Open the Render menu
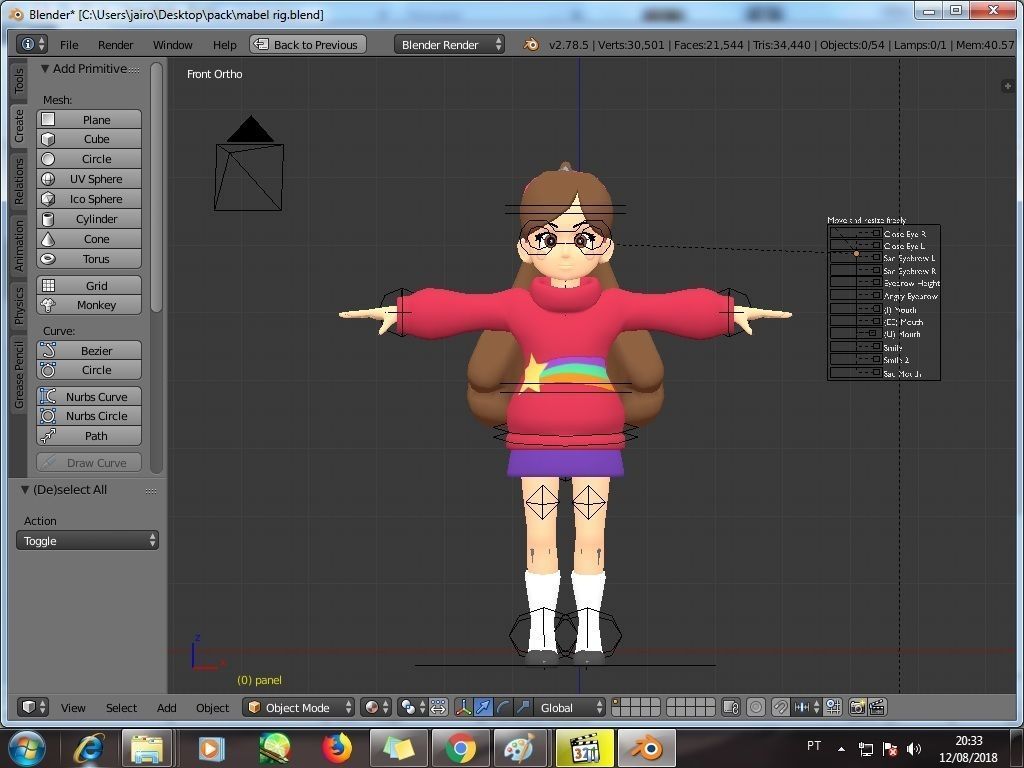 (116, 44)
